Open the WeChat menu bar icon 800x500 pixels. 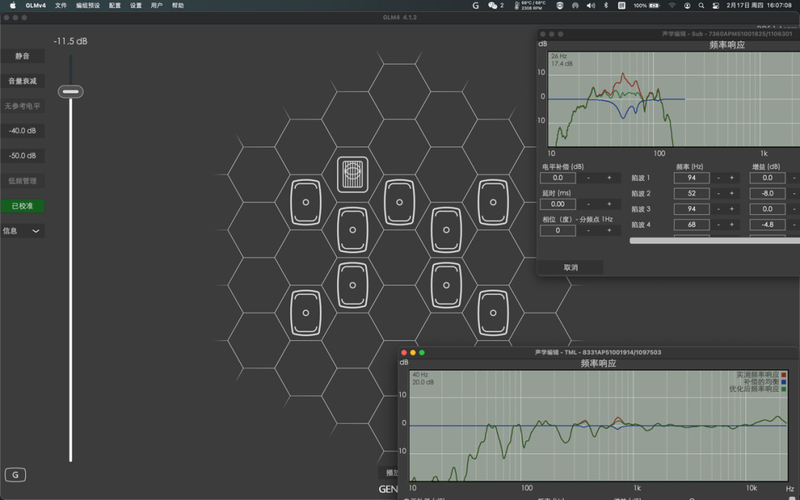coord(495,5)
